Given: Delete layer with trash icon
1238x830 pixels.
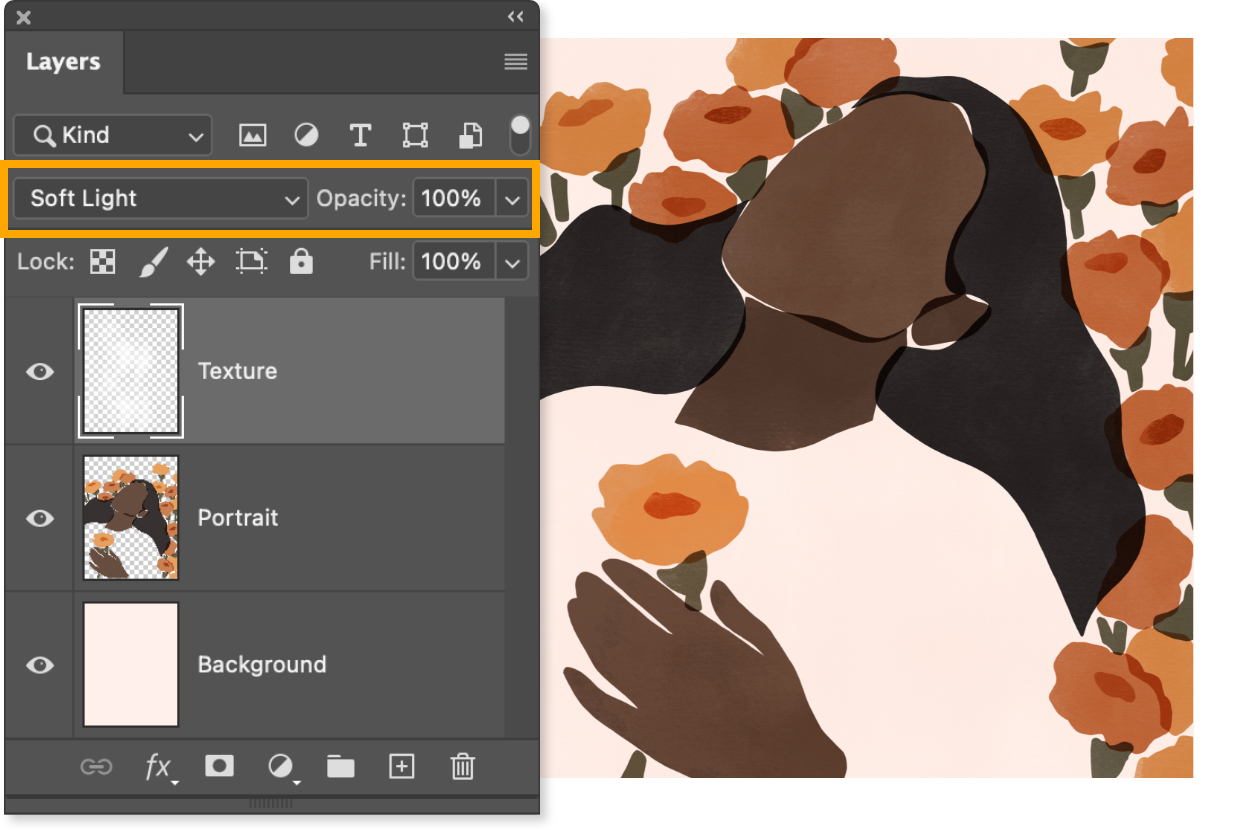Looking at the screenshot, I should pos(462,766).
